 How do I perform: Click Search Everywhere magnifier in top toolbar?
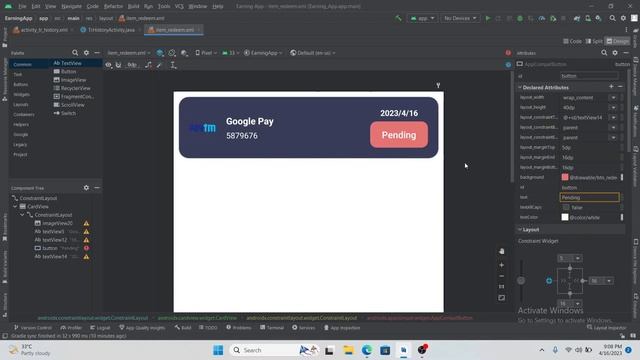tap(612, 18)
